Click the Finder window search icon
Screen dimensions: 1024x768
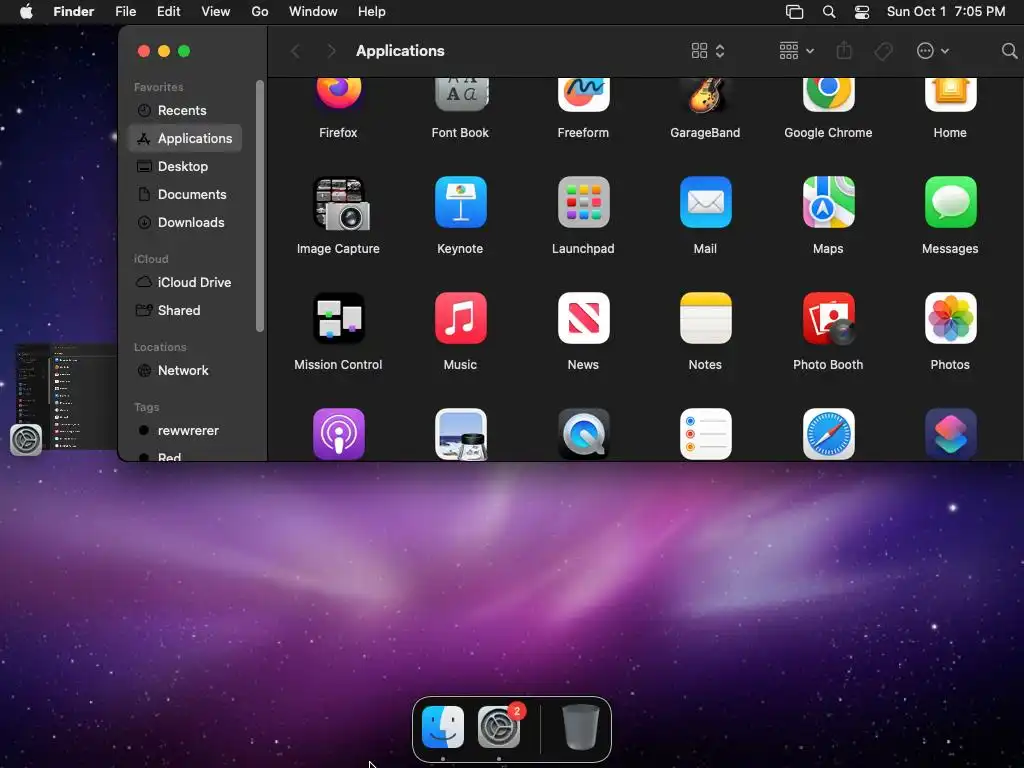click(1009, 51)
